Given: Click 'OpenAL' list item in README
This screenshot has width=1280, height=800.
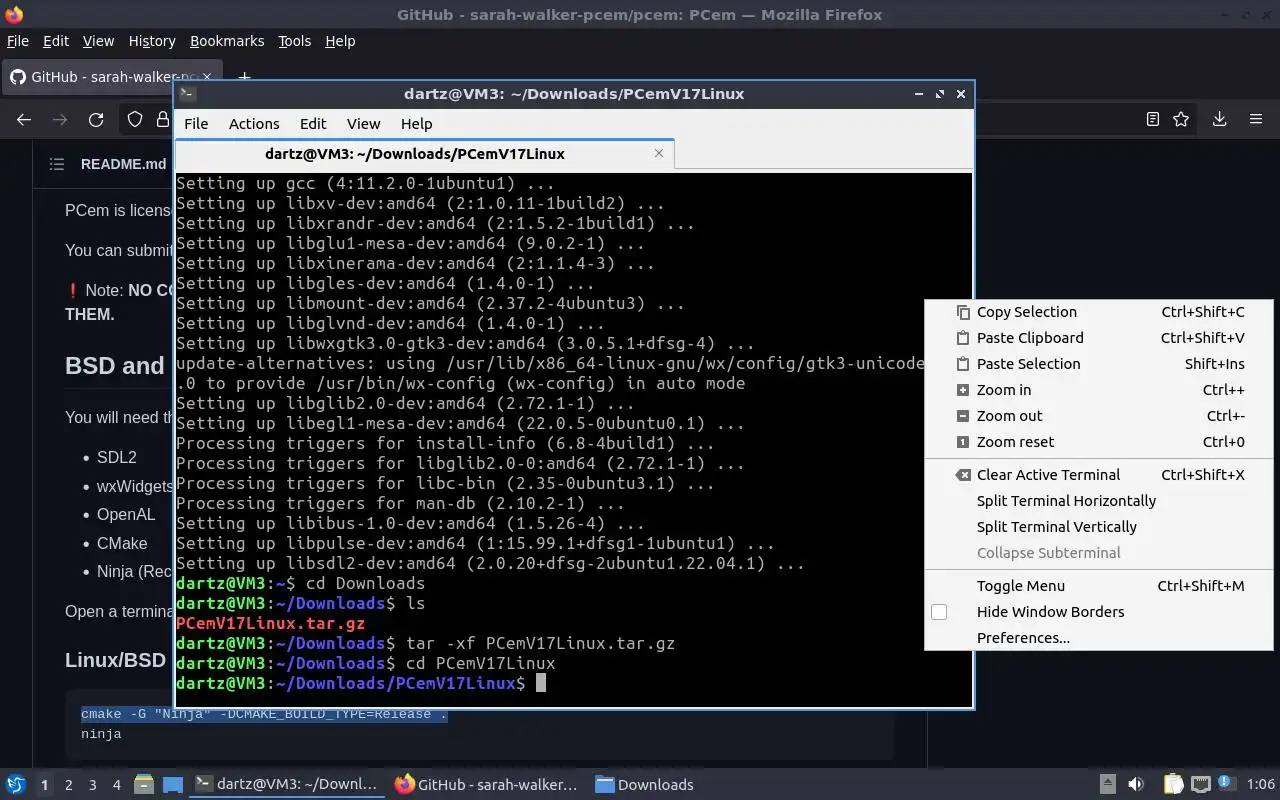Looking at the screenshot, I should (x=126, y=515).
